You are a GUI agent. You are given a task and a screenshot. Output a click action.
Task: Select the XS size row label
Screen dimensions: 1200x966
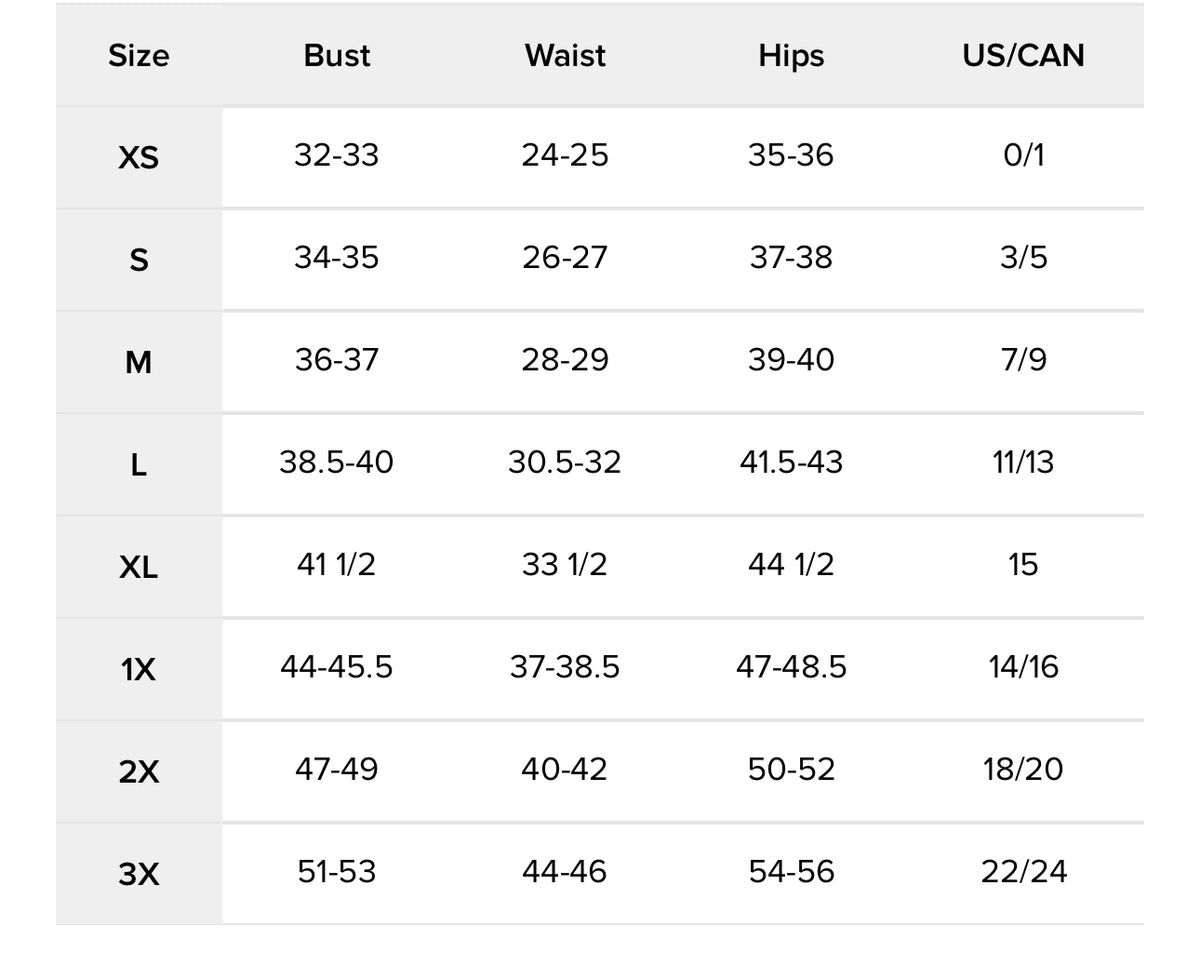pyautogui.click(x=138, y=158)
